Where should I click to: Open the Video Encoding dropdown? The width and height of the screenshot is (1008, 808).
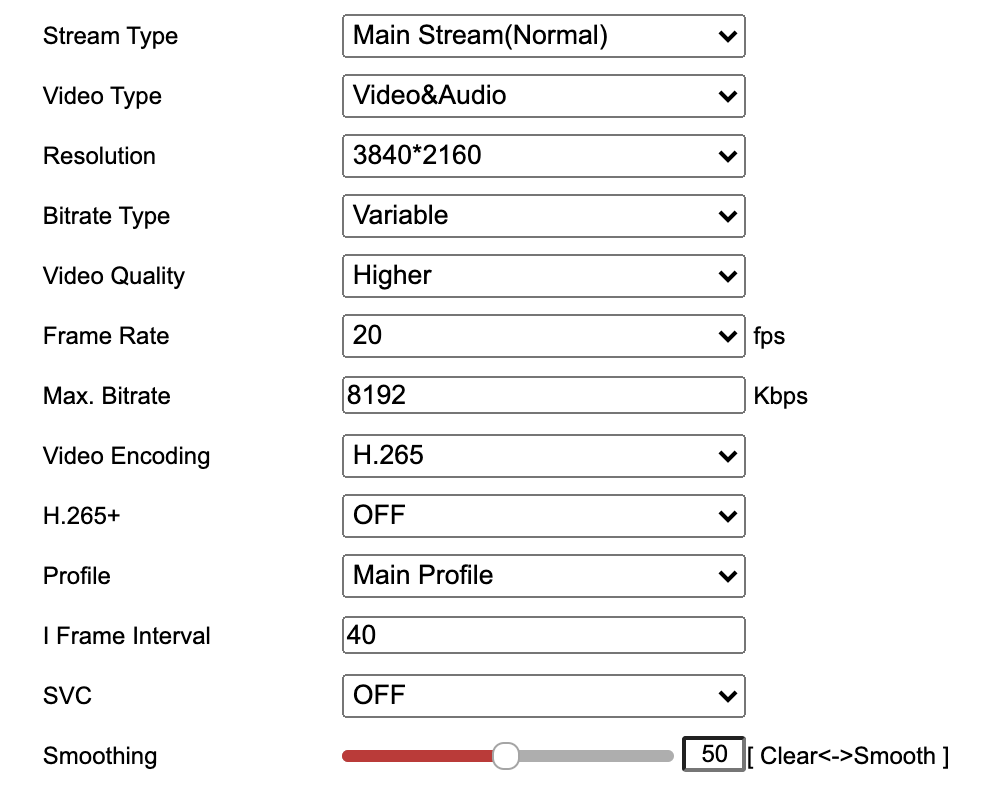[x=543, y=456]
